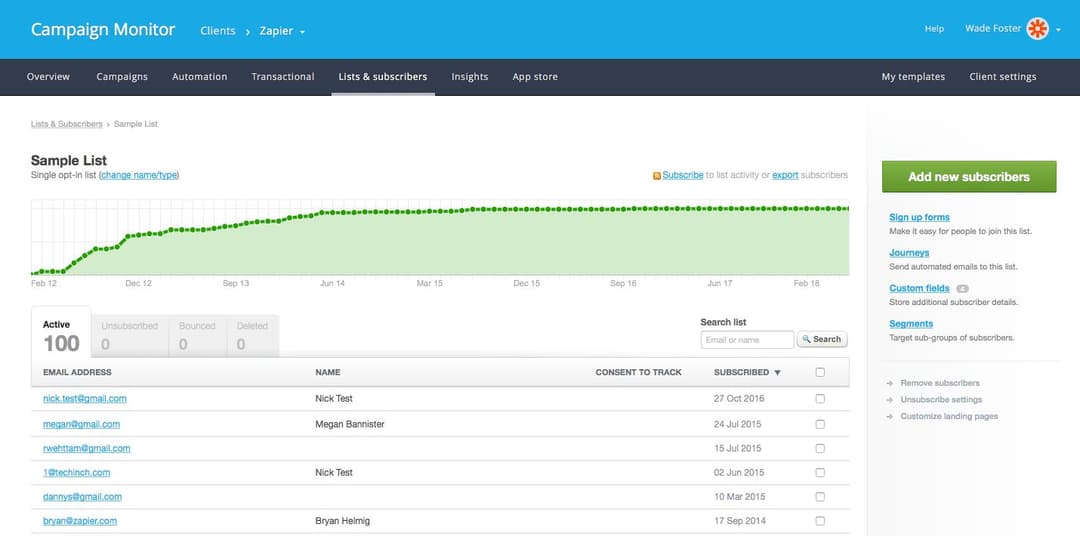The image size is (1080, 536).
Task: Open the Segments link
Action: (x=911, y=324)
